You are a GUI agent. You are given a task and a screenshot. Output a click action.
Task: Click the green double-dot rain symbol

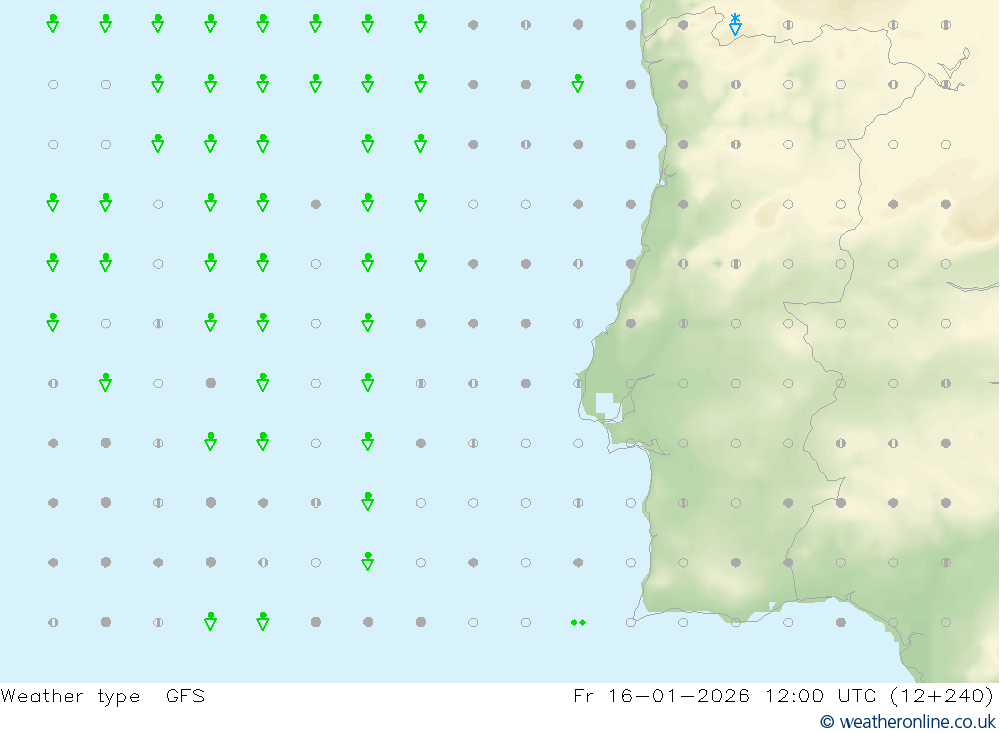(578, 622)
